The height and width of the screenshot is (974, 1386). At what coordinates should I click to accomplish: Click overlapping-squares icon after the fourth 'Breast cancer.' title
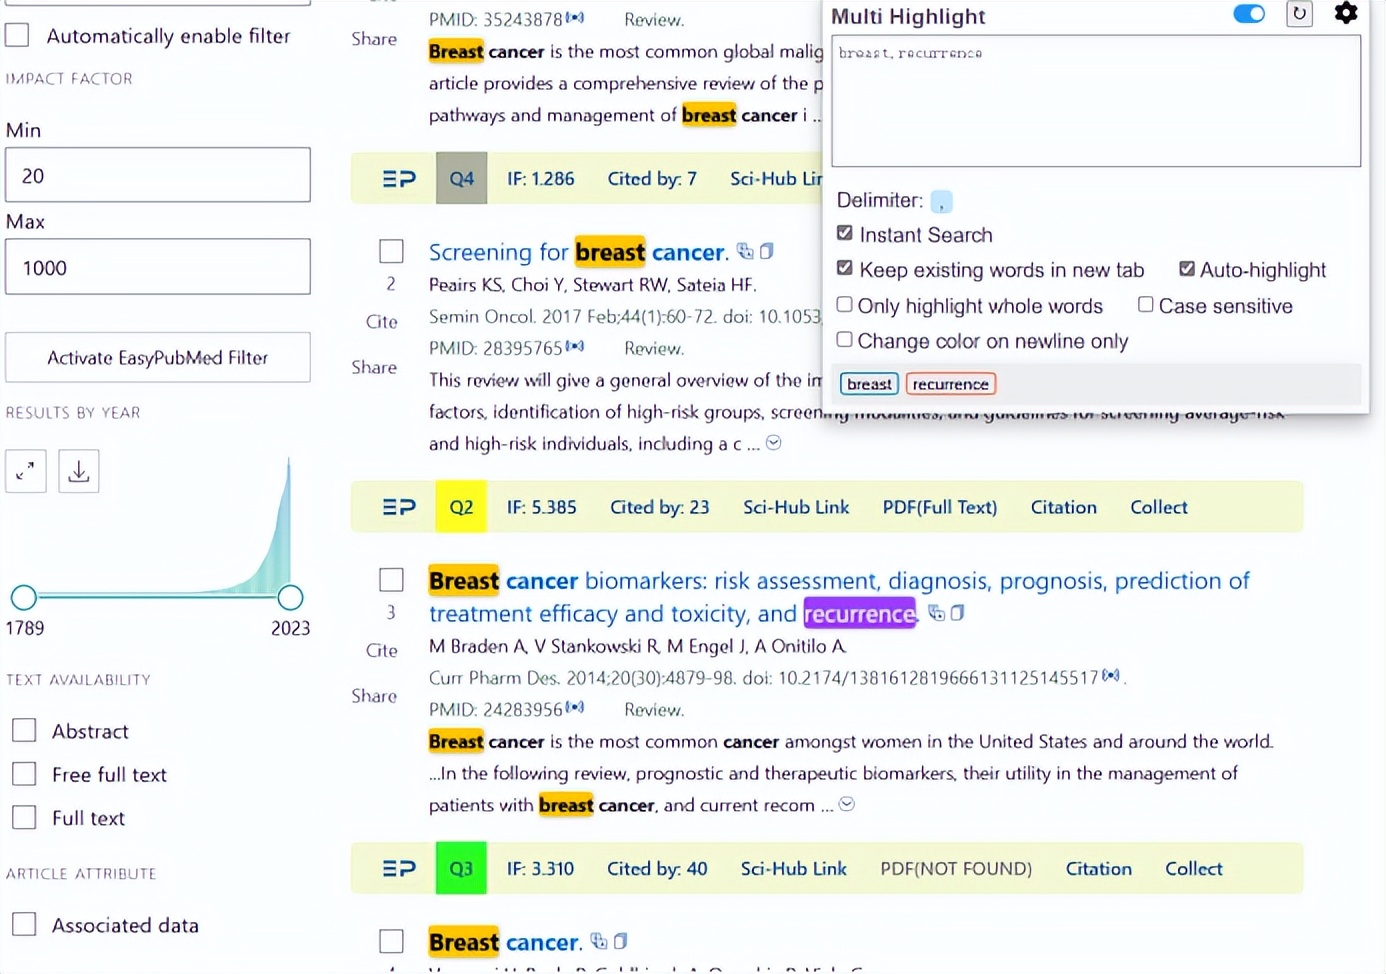click(x=599, y=941)
